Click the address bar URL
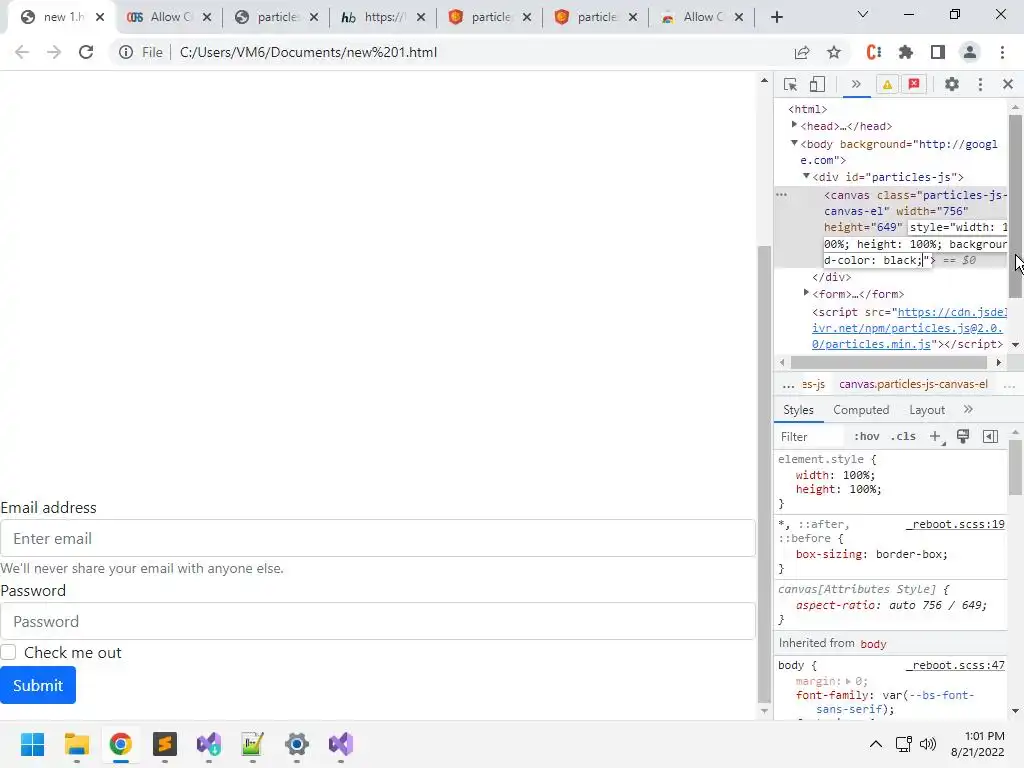Viewport: 1024px width, 768px height. 308,52
